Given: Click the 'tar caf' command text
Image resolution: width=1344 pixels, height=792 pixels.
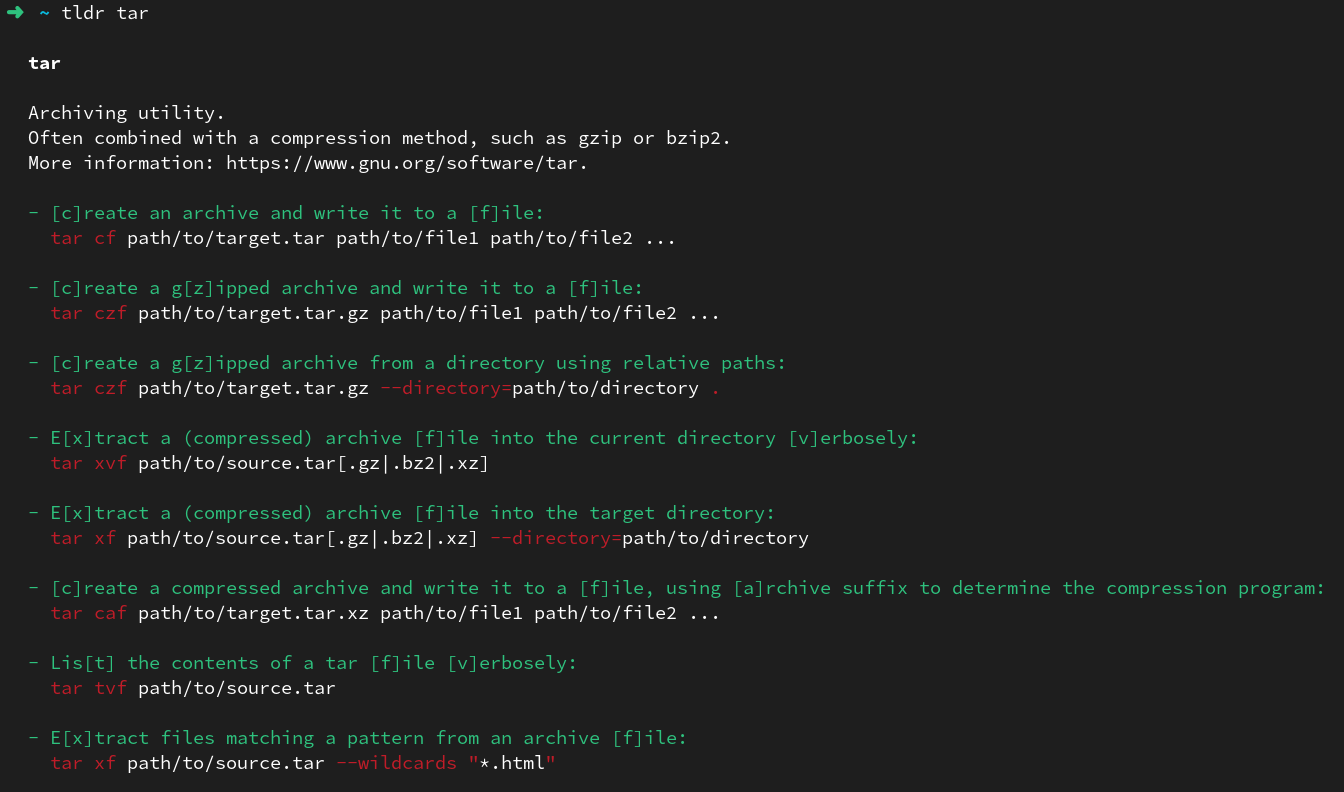Looking at the screenshot, I should 89,613.
